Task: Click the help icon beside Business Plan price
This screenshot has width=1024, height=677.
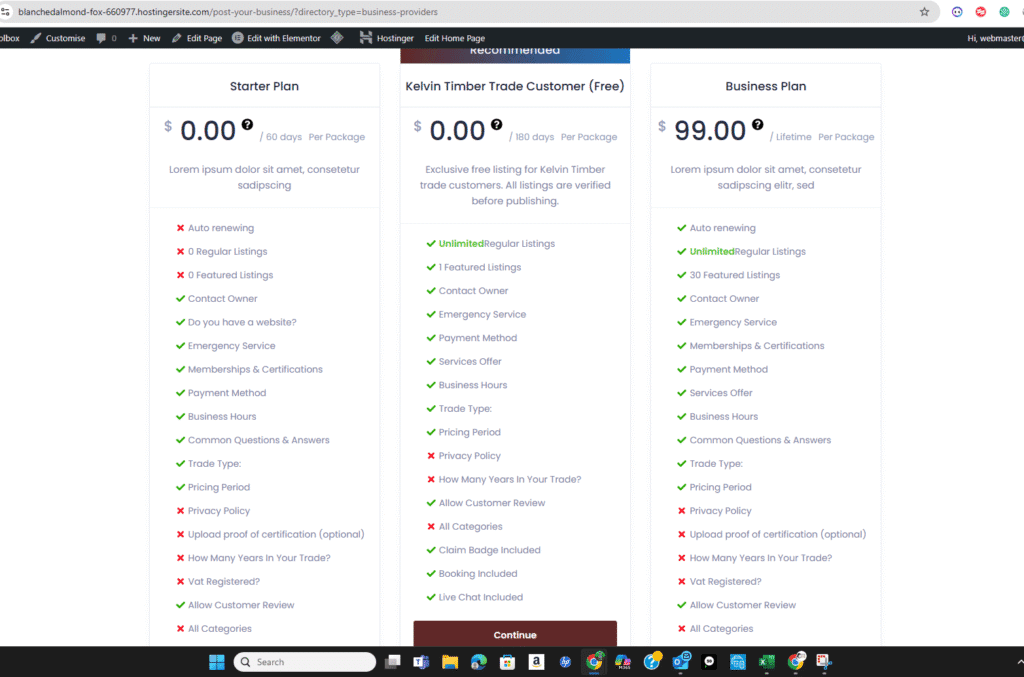Action: point(757,125)
